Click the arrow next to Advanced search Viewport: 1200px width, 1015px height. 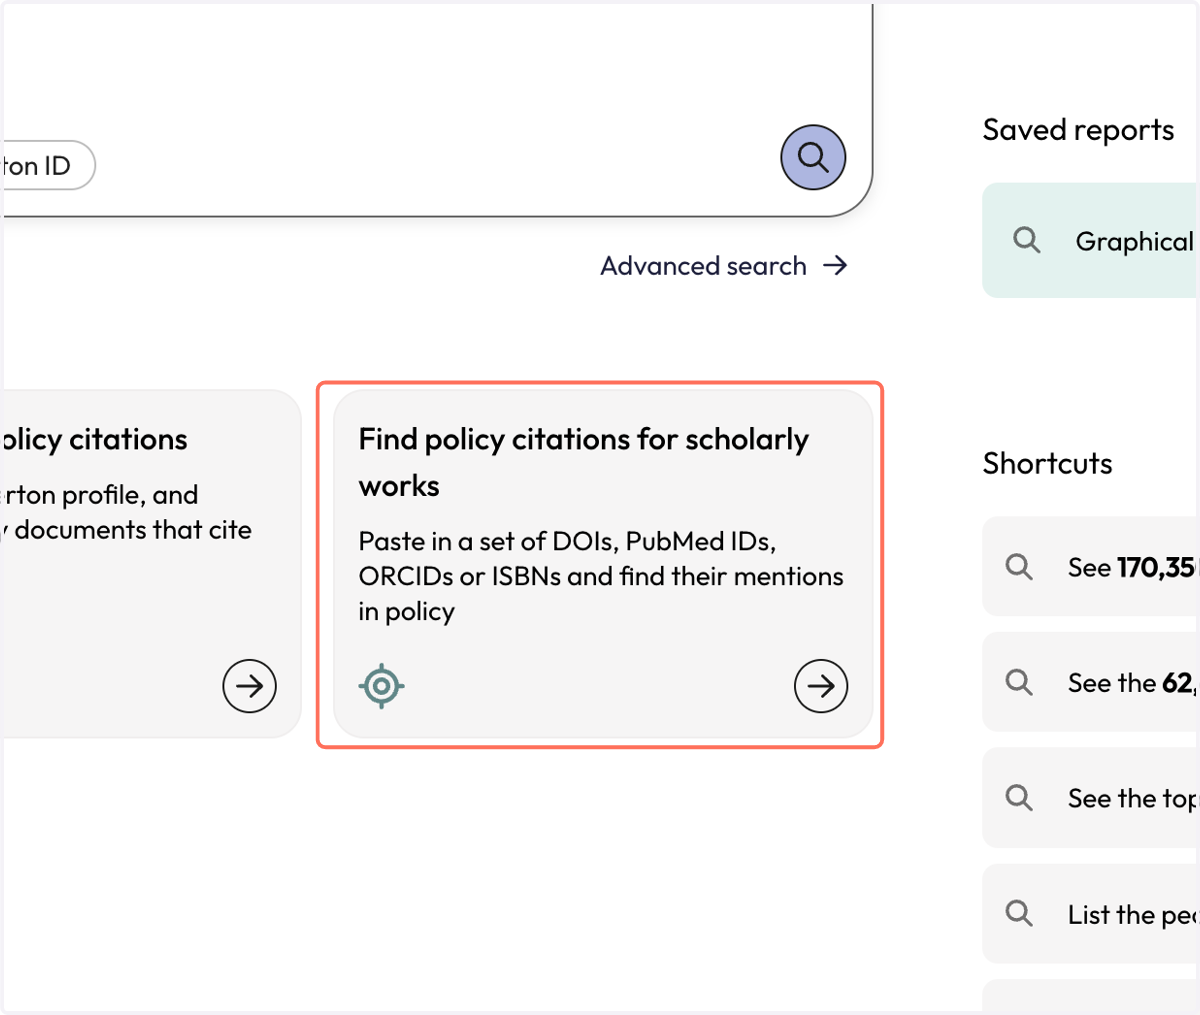point(835,265)
